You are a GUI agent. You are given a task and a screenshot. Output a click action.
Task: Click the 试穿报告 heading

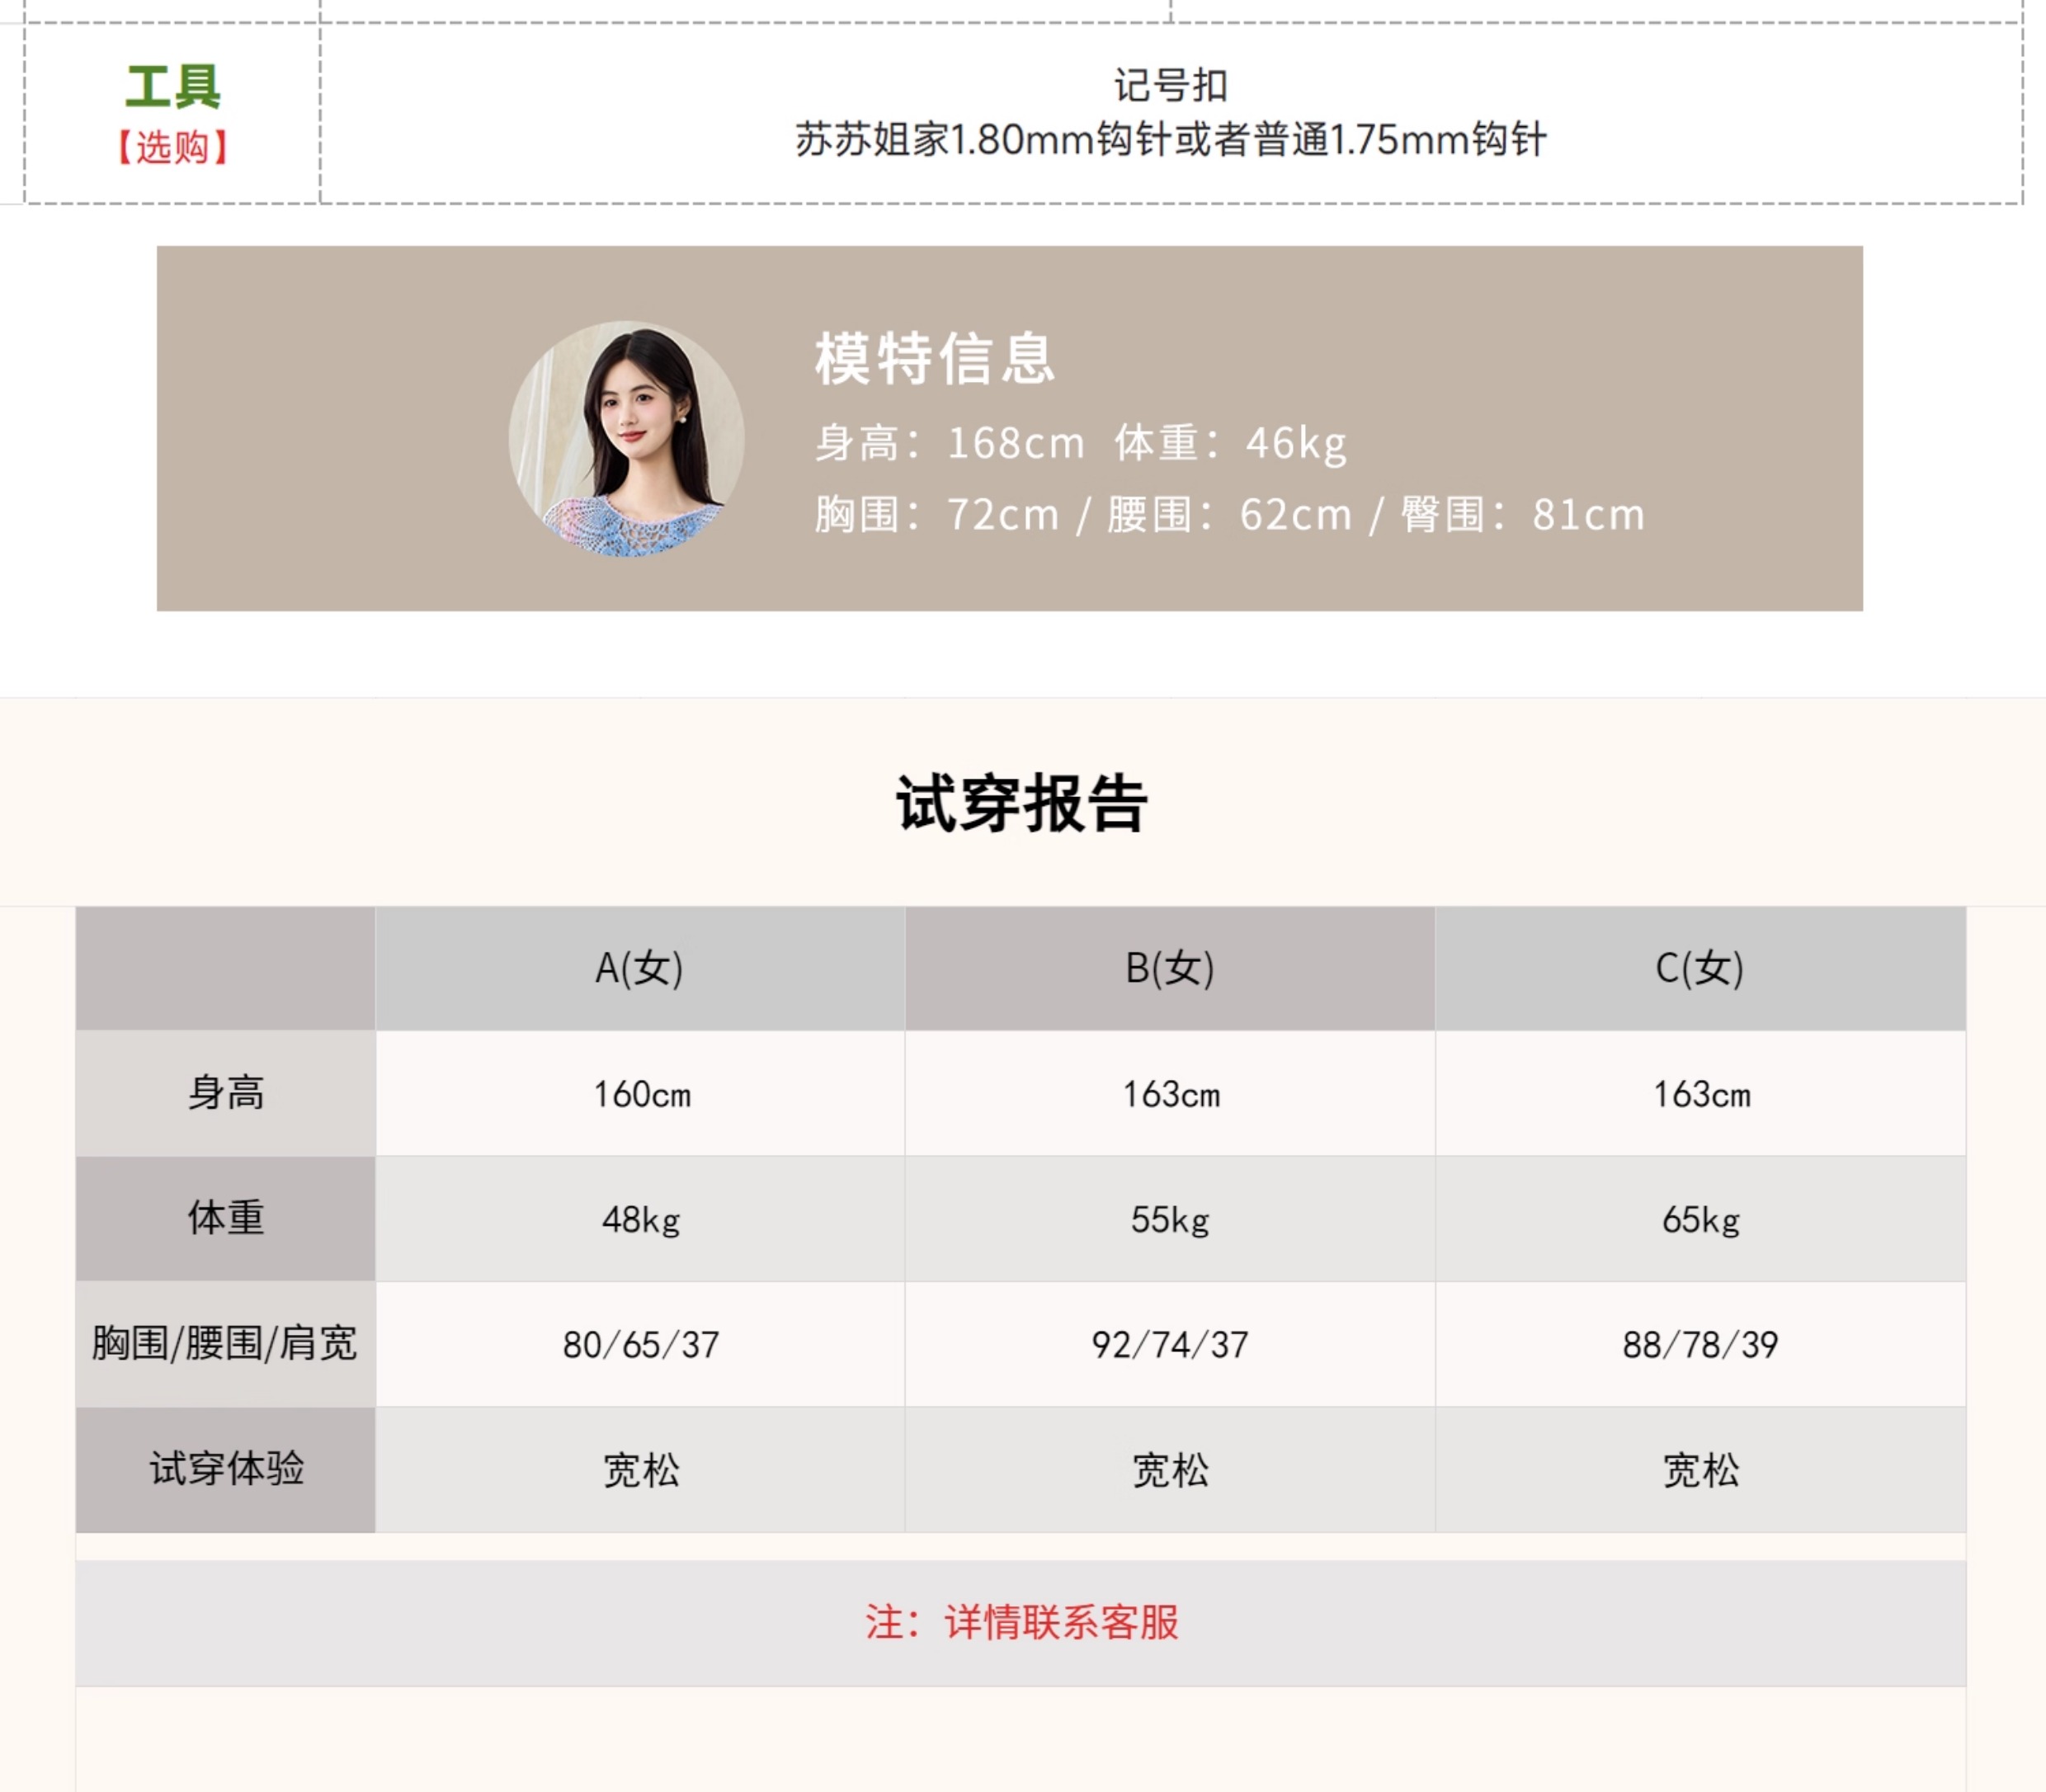(x=1021, y=803)
